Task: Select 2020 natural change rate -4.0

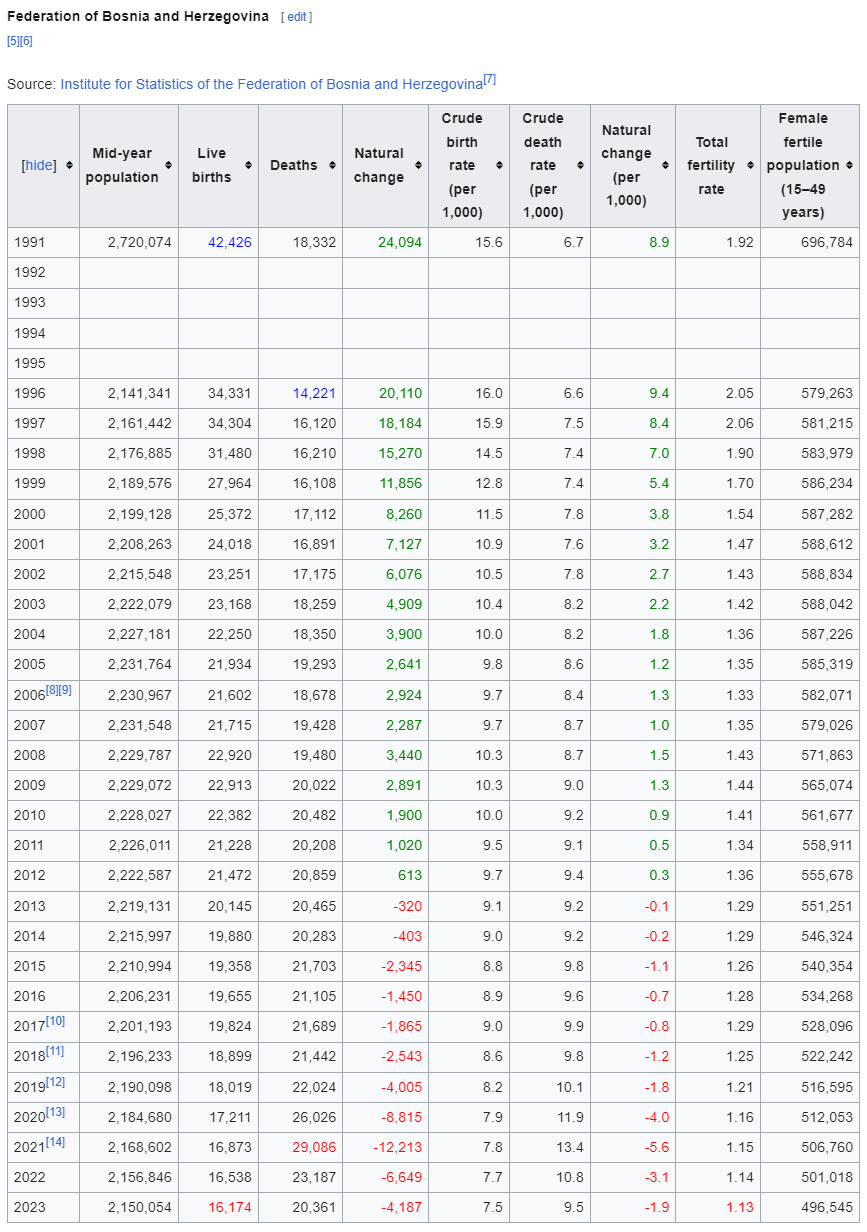Action: (x=657, y=1117)
